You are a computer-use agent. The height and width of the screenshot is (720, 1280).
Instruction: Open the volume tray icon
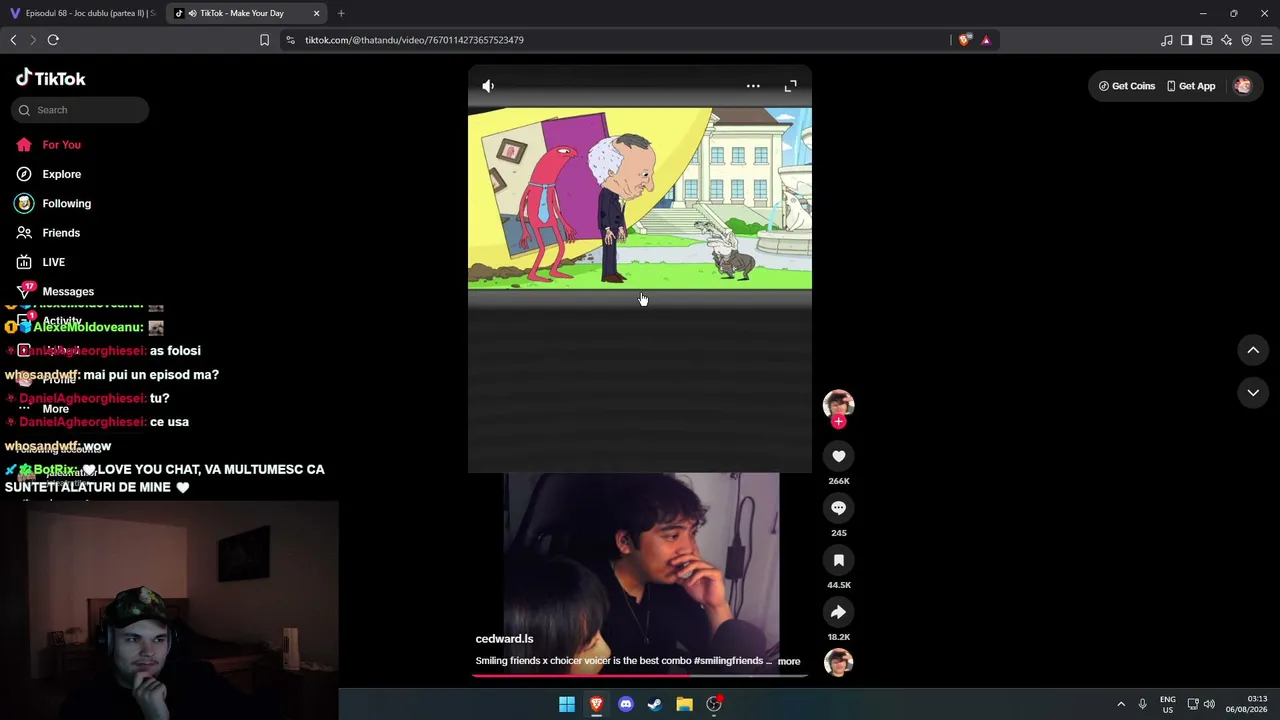tap(1209, 704)
